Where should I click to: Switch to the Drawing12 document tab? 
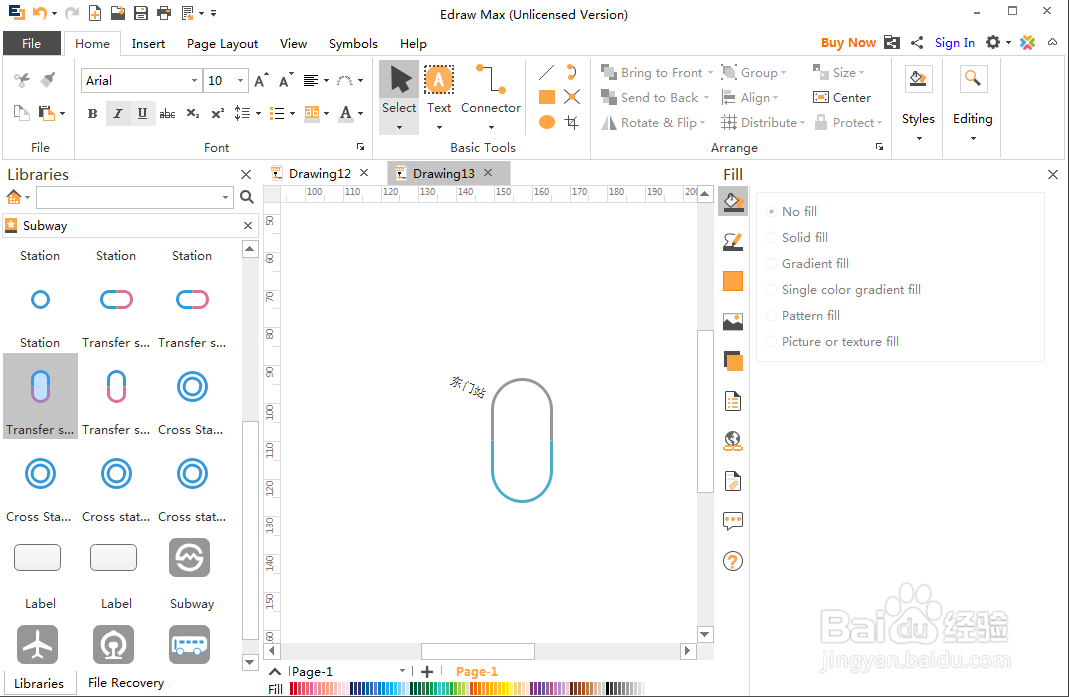tap(319, 173)
